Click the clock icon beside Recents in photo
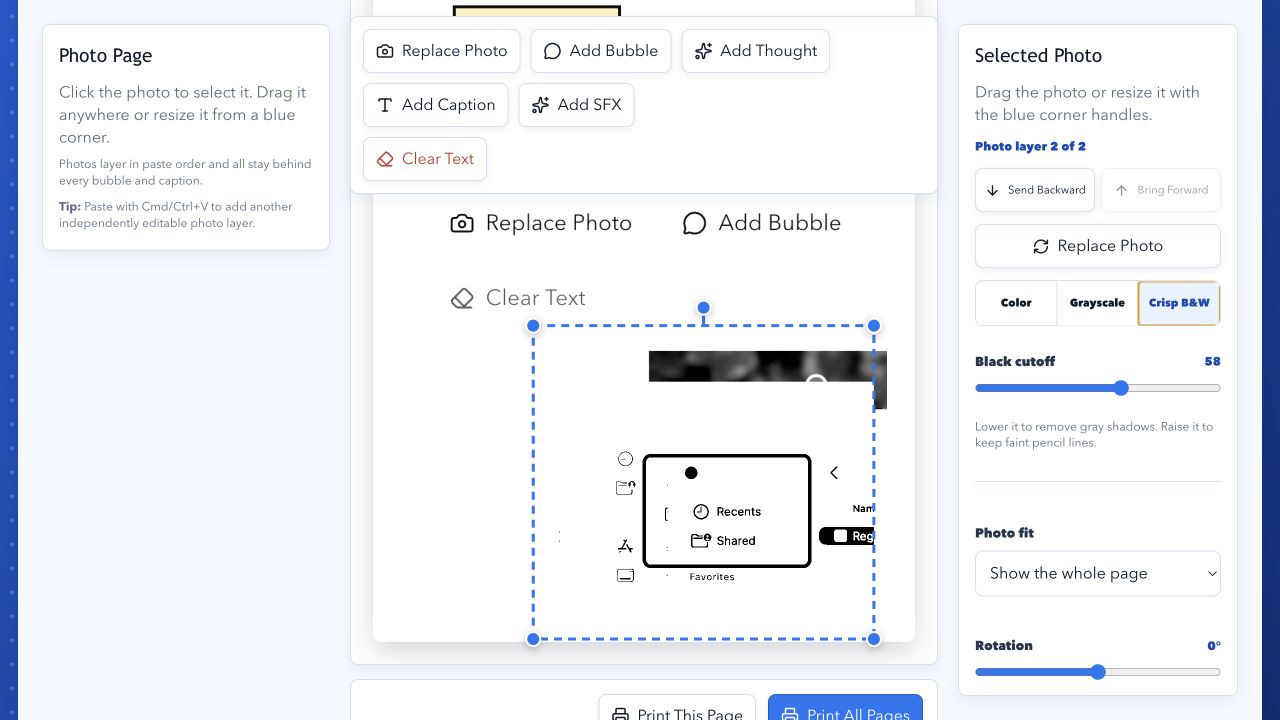 pyautogui.click(x=701, y=511)
